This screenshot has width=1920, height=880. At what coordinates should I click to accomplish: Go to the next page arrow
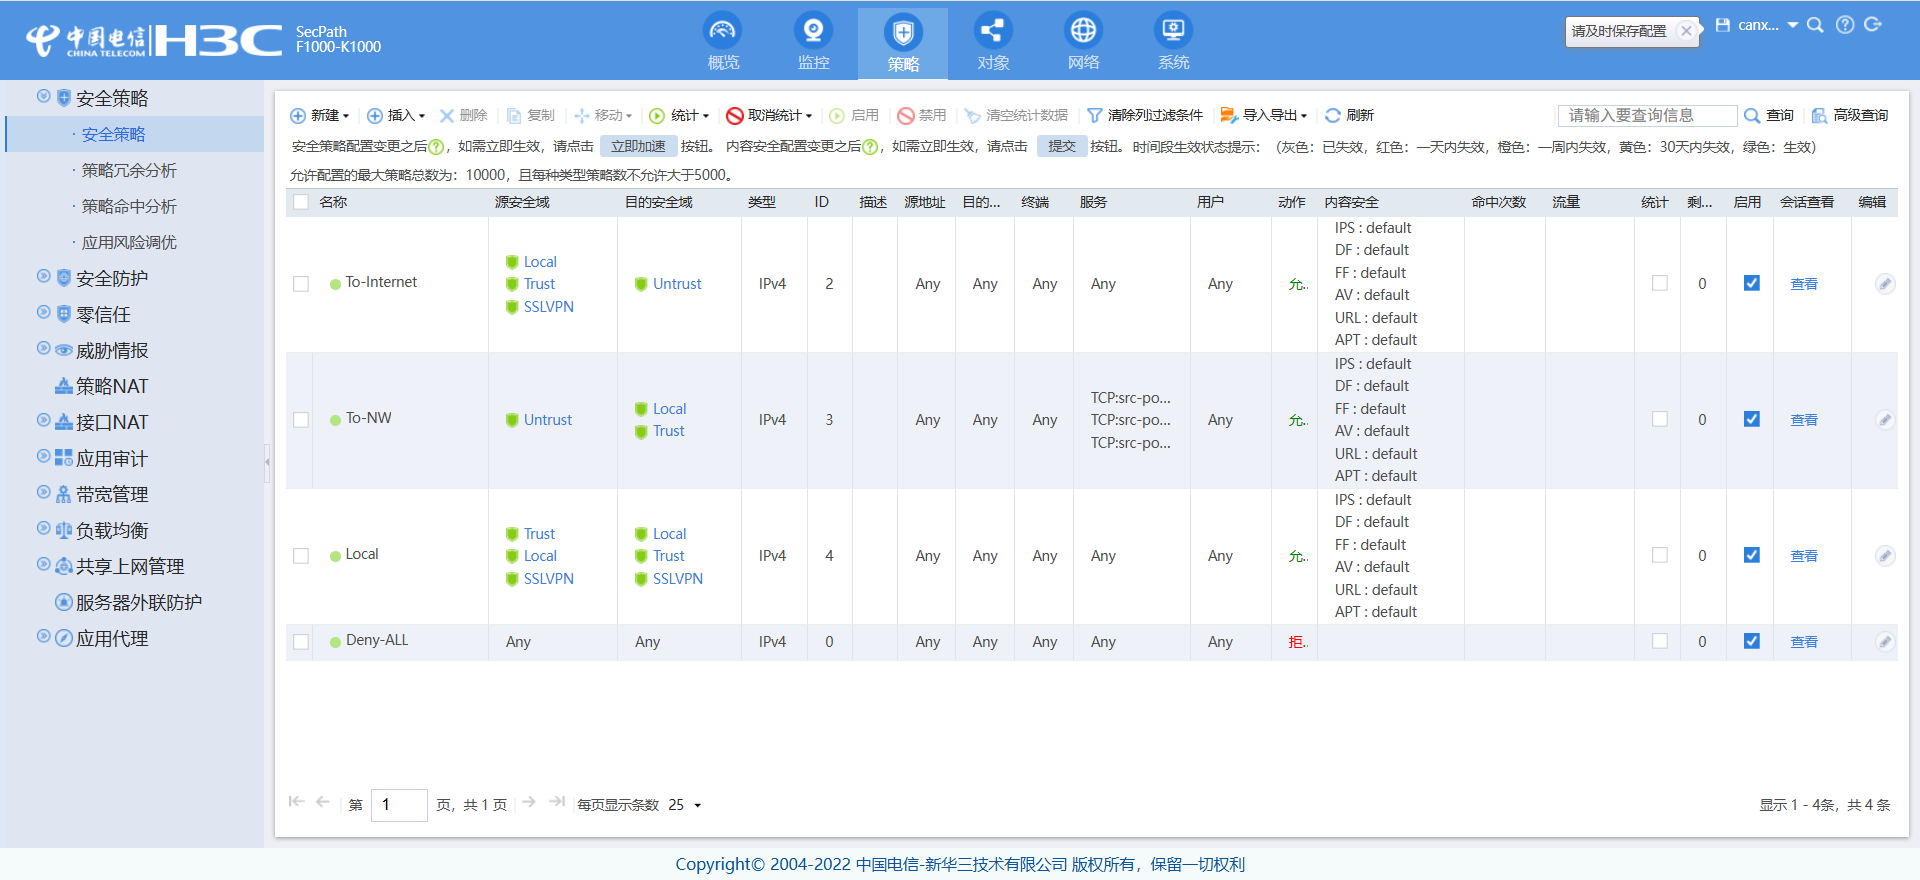(x=529, y=802)
